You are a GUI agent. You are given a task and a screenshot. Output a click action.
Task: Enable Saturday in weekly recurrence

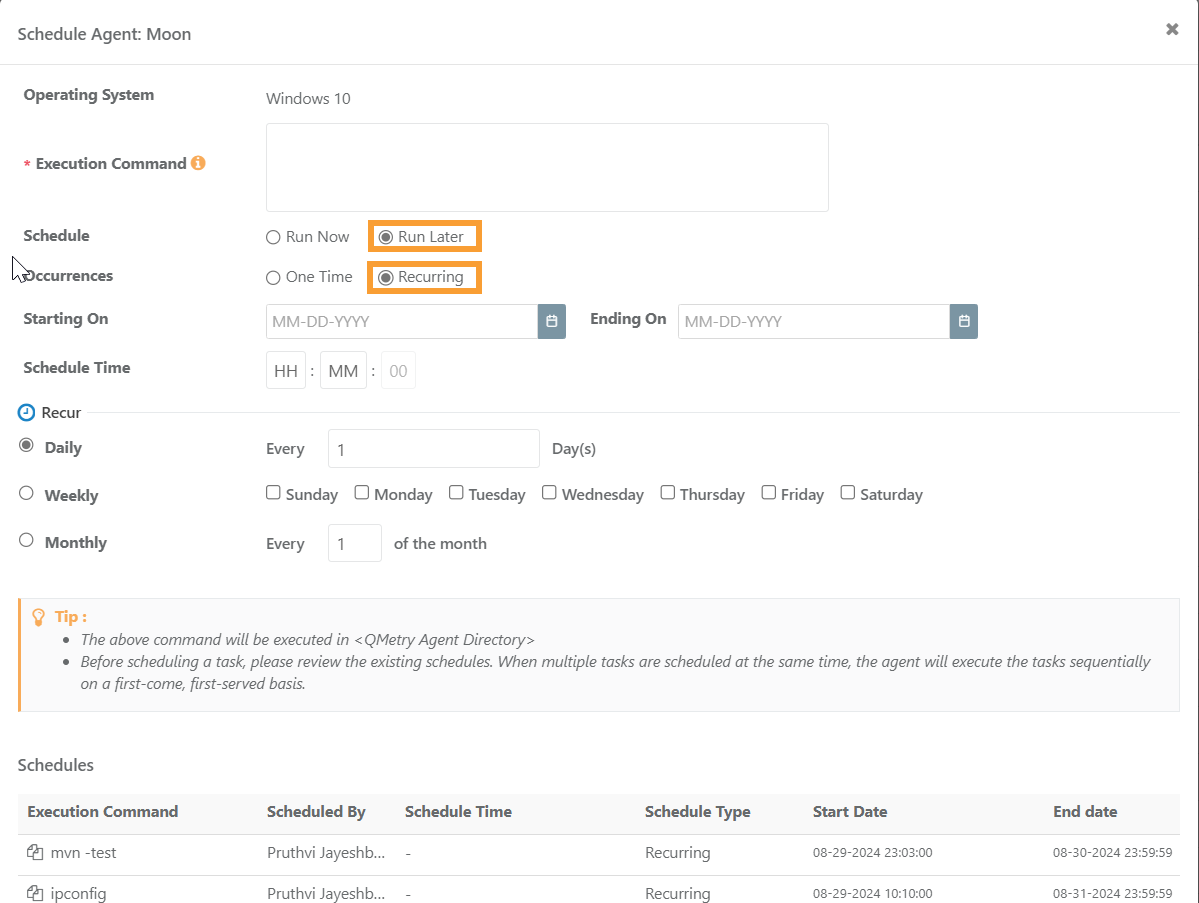click(847, 491)
